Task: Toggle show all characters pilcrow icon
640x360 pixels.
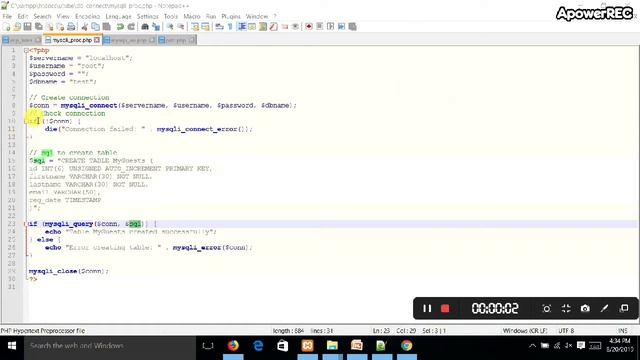Action: tap(230, 27)
